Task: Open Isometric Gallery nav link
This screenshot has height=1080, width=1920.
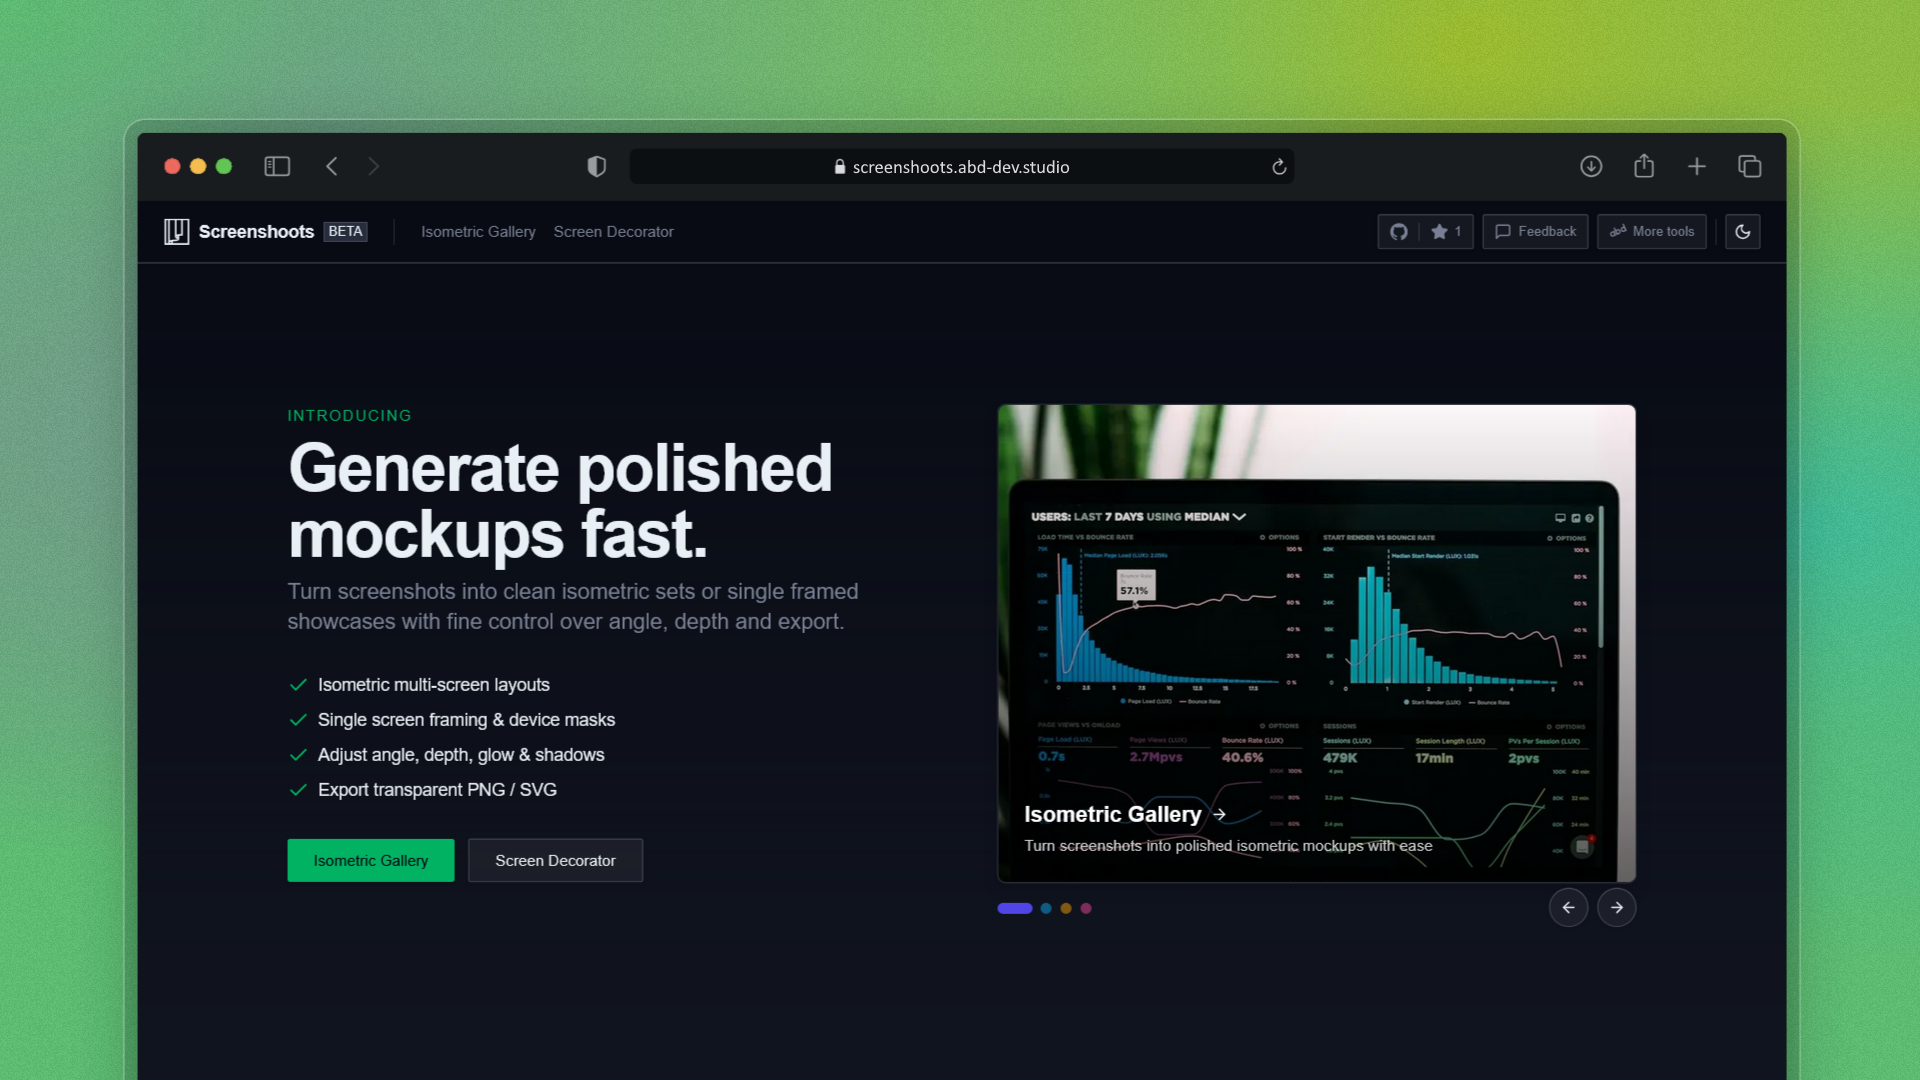Action: point(478,231)
